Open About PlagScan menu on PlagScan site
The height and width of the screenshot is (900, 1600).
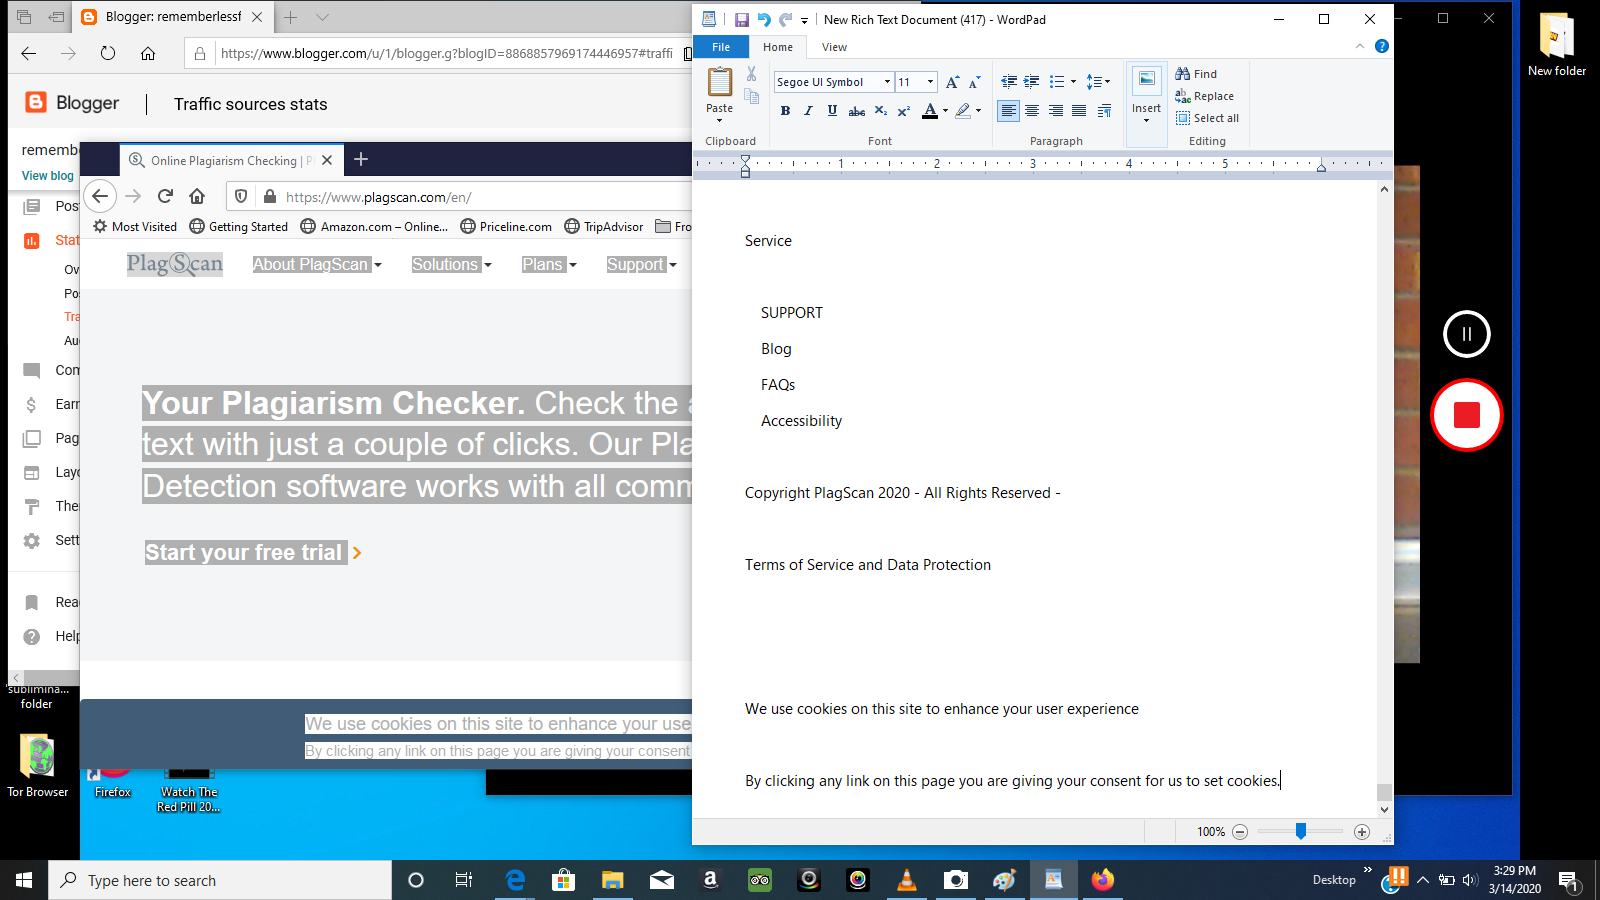(317, 264)
